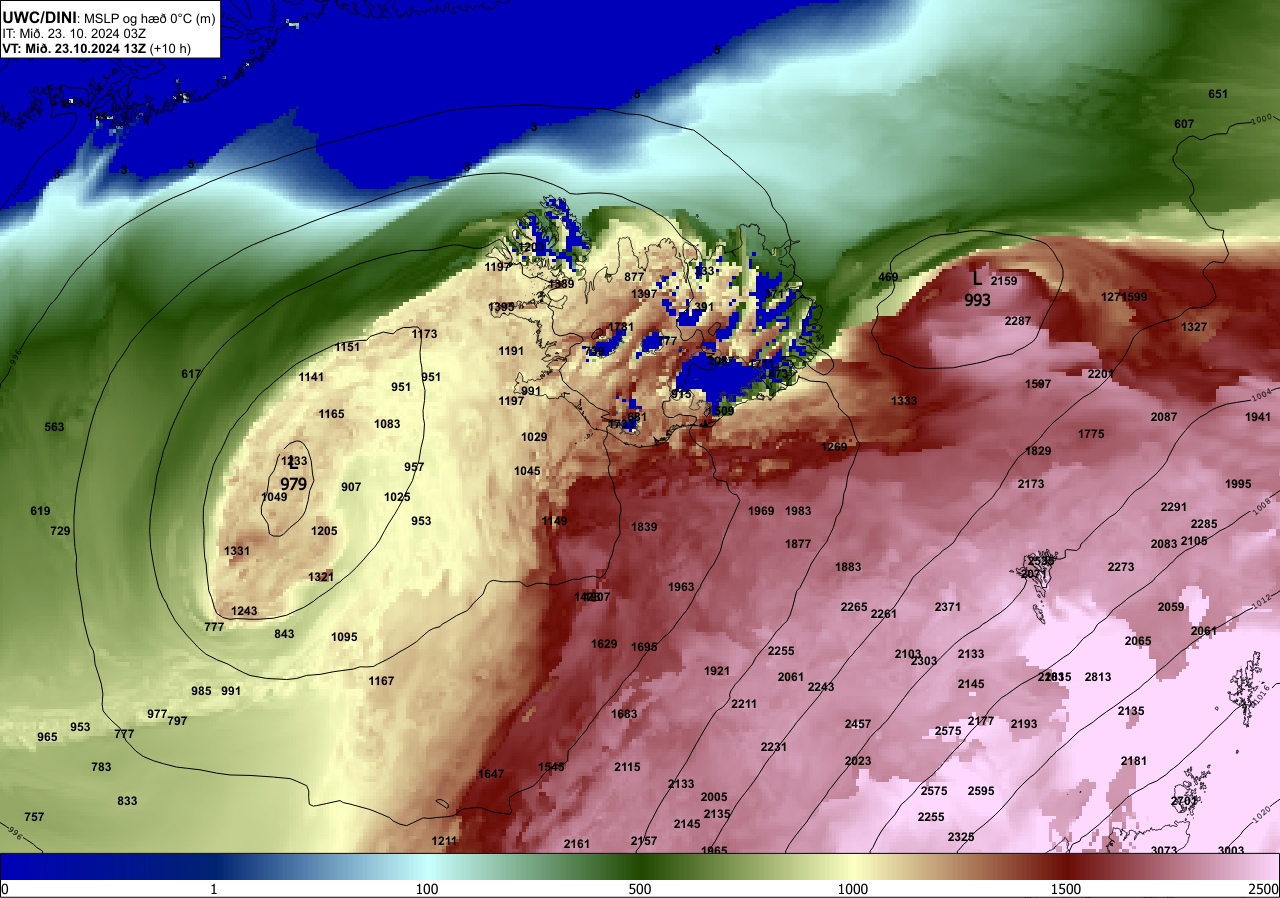The height and width of the screenshot is (898, 1280).
Task: Click the height value 907
Action: click(x=351, y=487)
